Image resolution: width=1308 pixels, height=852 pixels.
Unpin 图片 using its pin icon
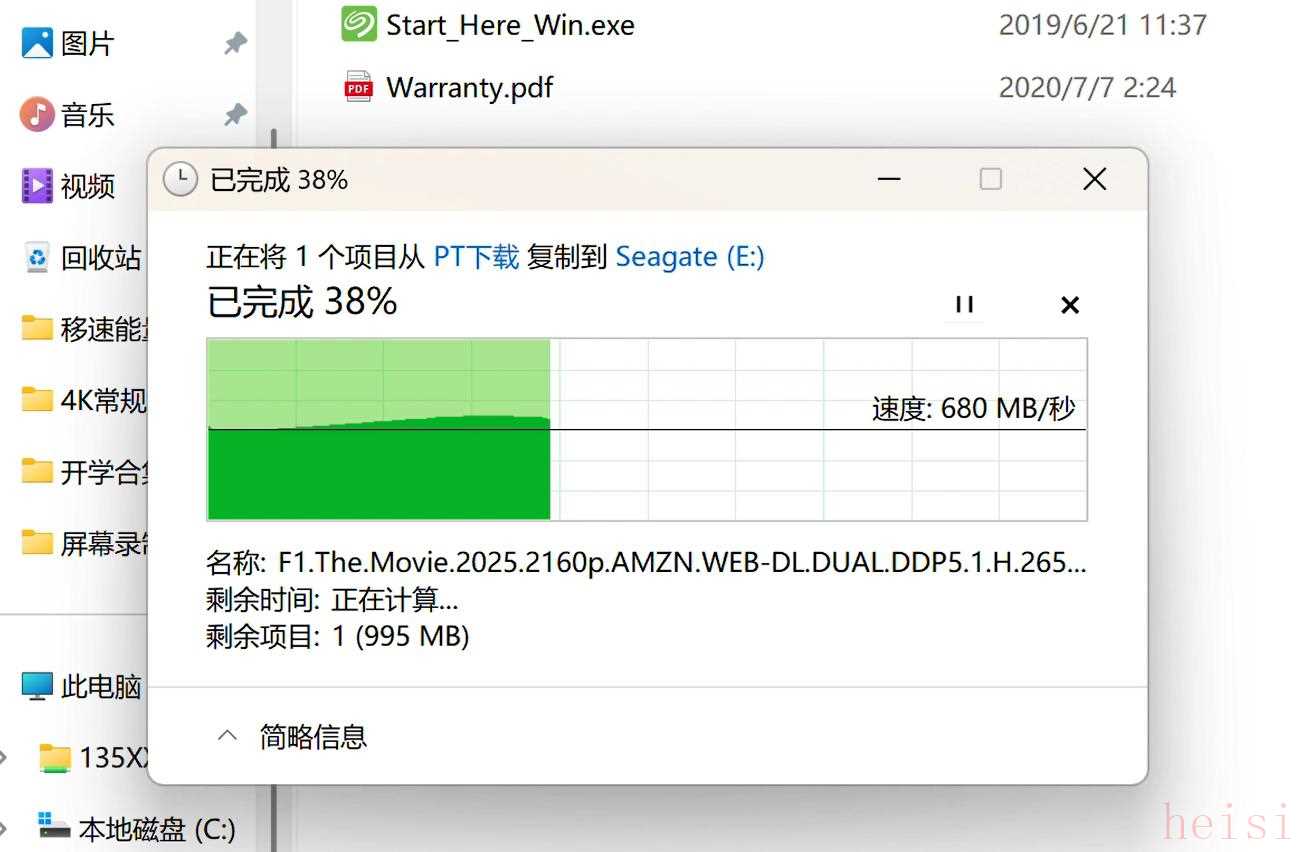click(235, 43)
